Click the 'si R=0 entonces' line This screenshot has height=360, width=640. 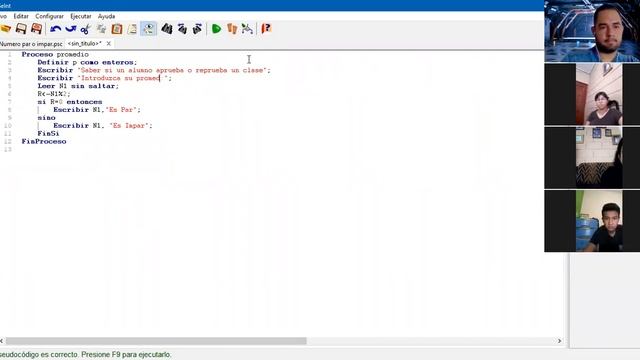tap(70, 102)
